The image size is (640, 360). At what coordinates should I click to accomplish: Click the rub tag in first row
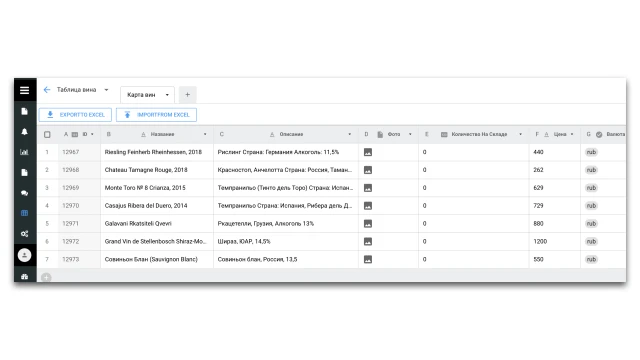(591, 152)
